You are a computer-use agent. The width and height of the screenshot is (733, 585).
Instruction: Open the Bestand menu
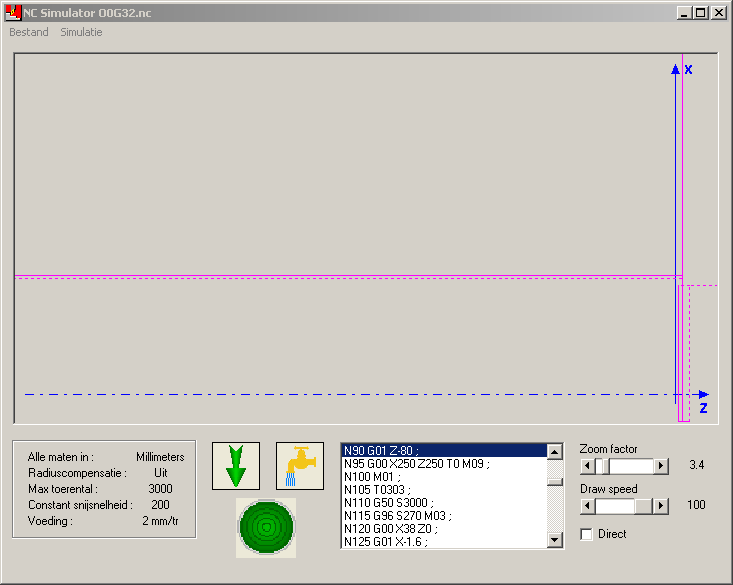(x=29, y=32)
